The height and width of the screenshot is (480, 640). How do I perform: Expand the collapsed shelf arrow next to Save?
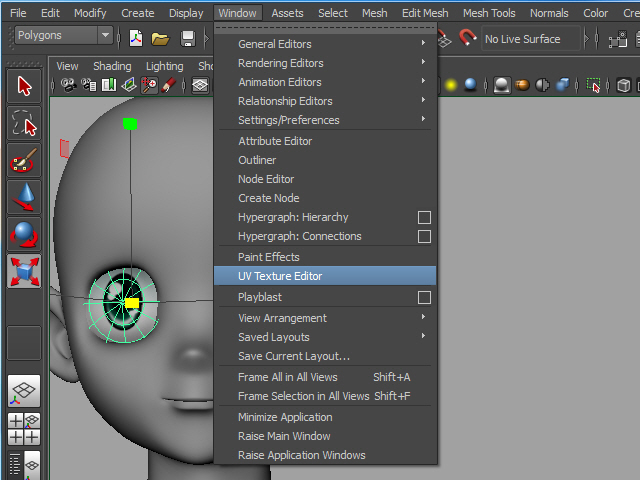click(x=207, y=39)
